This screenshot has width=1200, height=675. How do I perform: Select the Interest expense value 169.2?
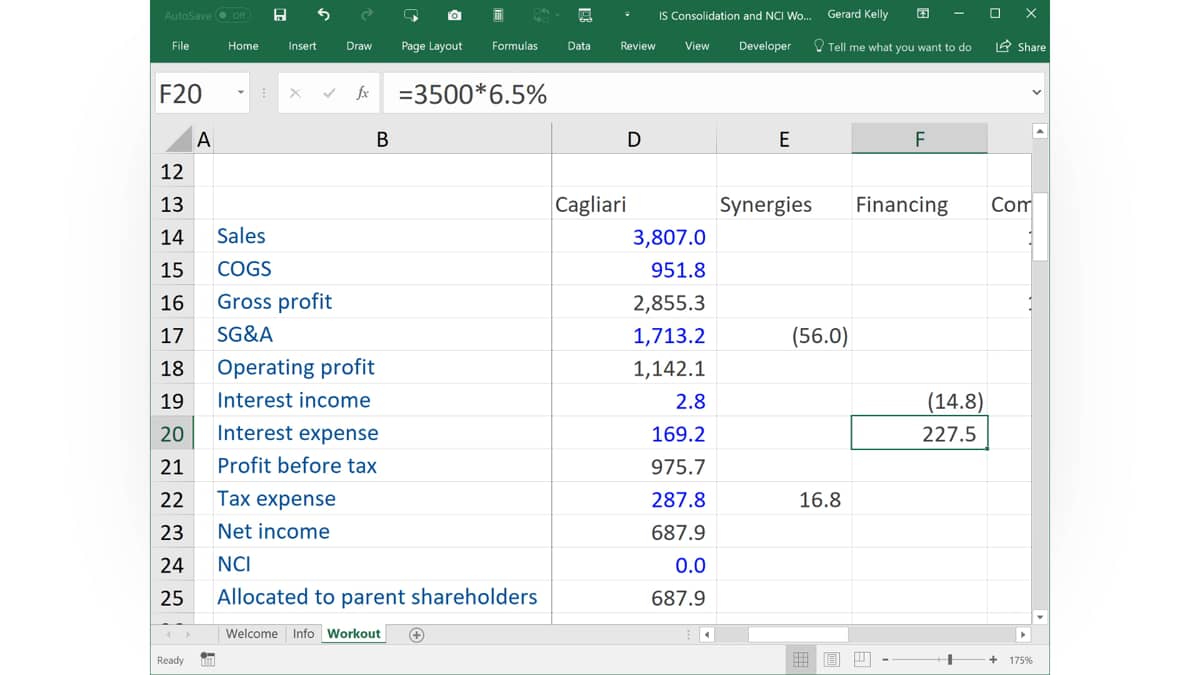(x=634, y=434)
